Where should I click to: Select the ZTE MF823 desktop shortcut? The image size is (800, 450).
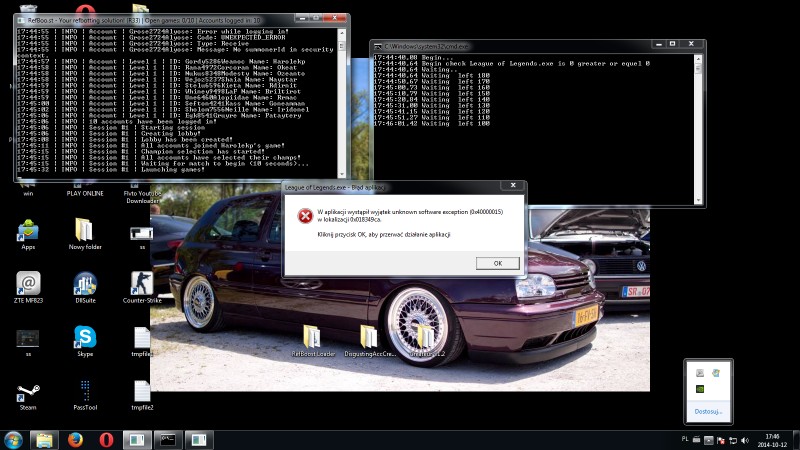point(28,288)
